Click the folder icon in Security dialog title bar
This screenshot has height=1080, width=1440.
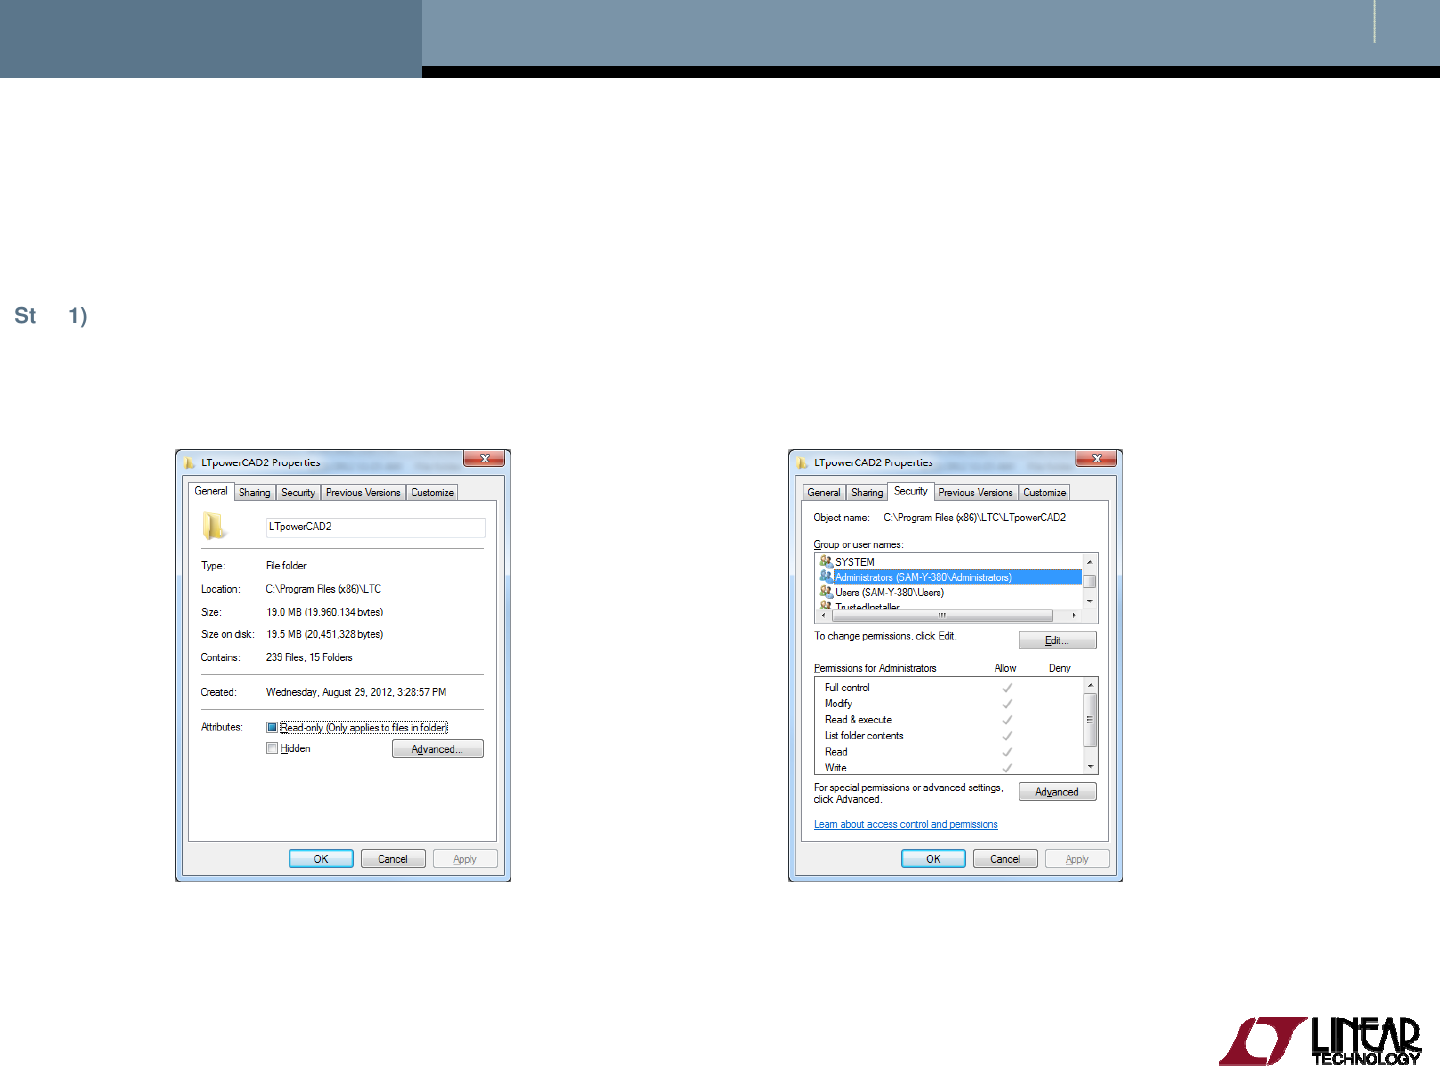tap(802, 461)
